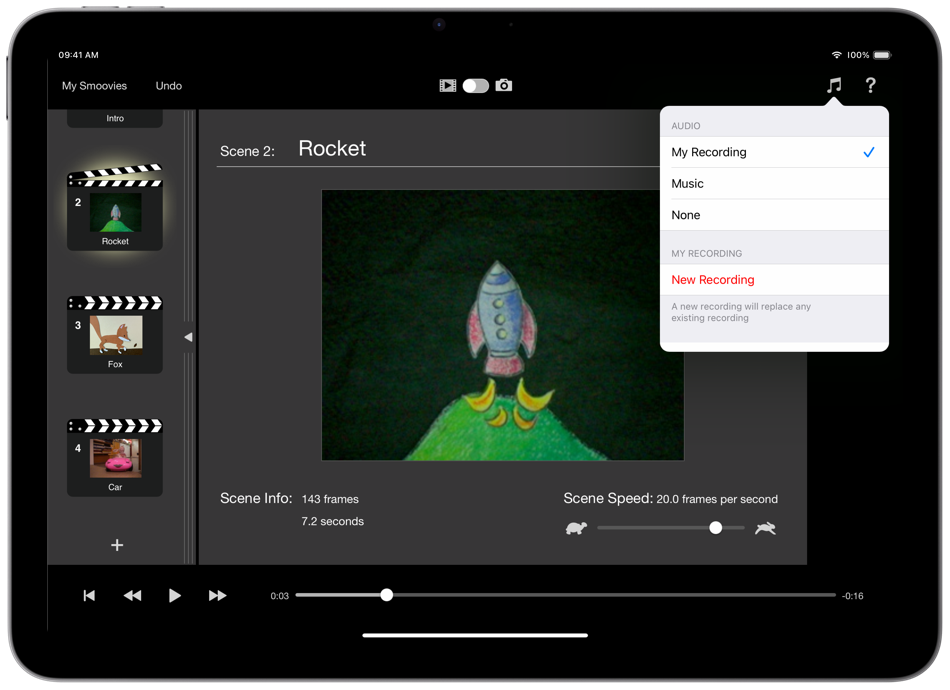Collapse the scene sidebar with arrow

(x=188, y=337)
